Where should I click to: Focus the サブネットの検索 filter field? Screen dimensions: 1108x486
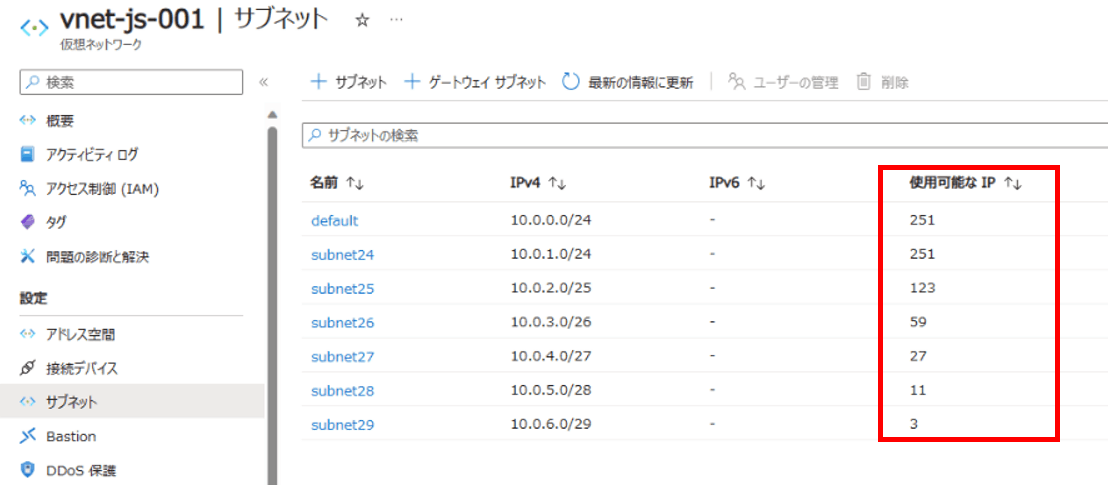(705, 136)
